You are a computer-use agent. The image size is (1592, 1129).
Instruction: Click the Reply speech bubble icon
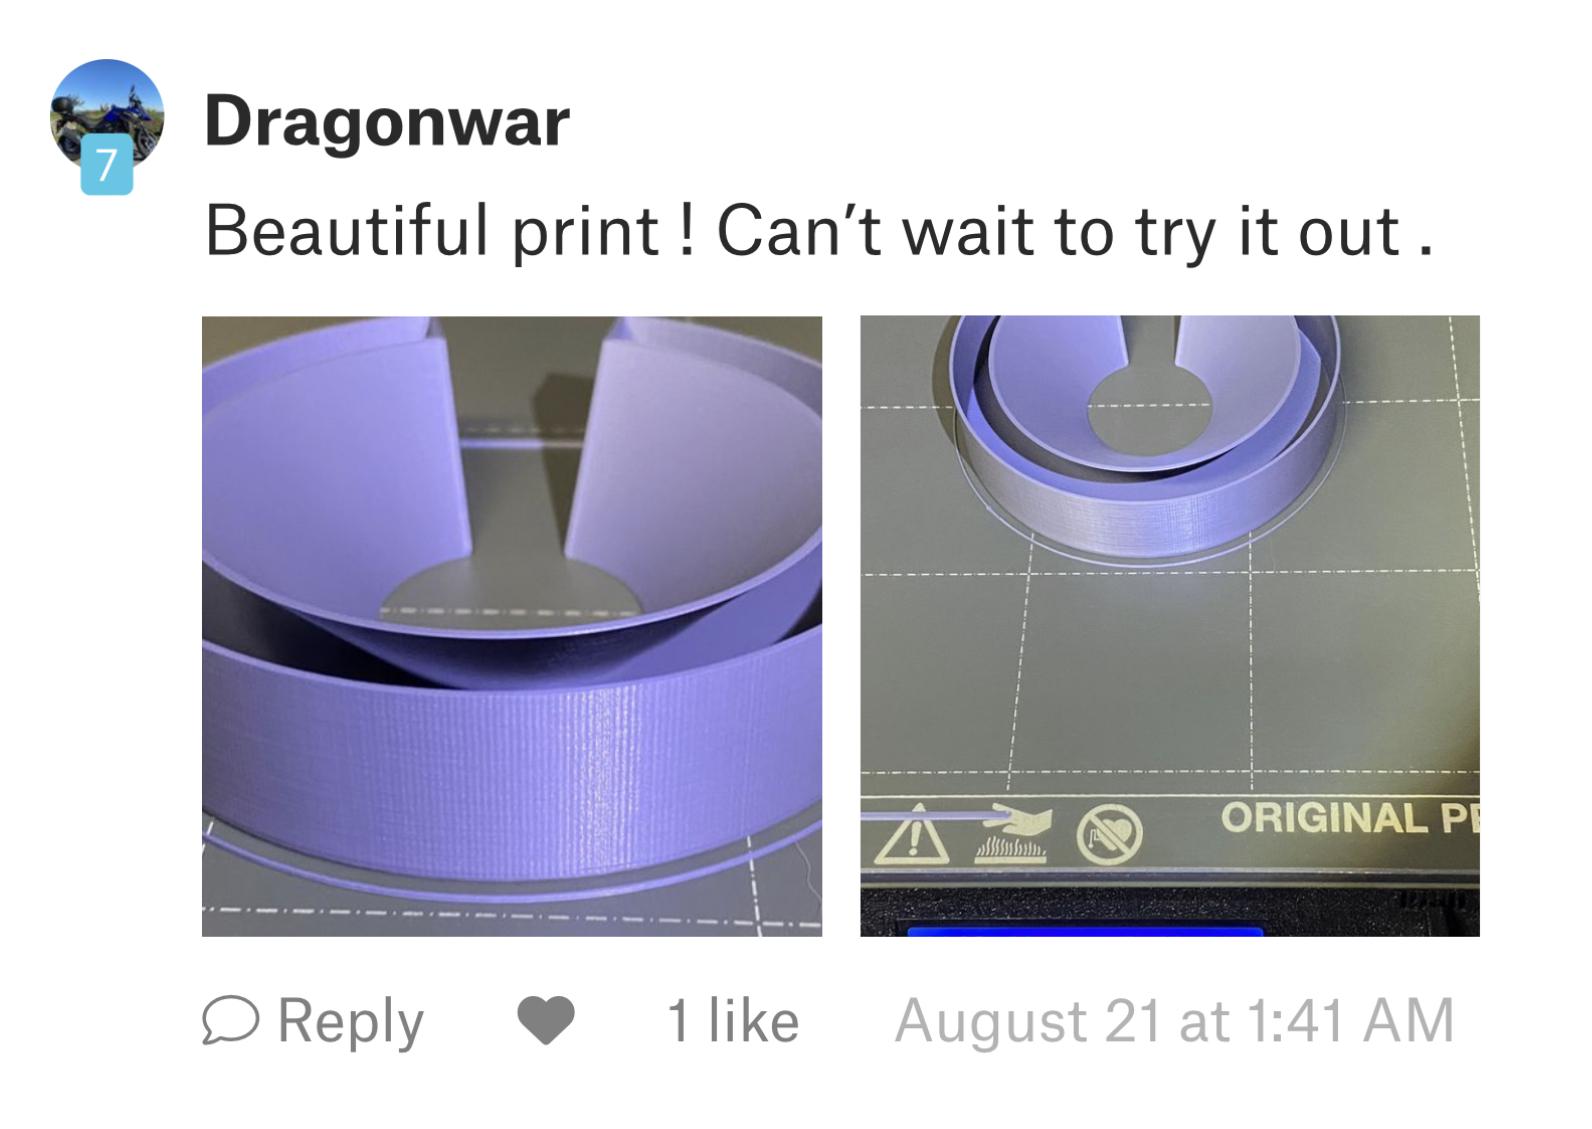(231, 1020)
